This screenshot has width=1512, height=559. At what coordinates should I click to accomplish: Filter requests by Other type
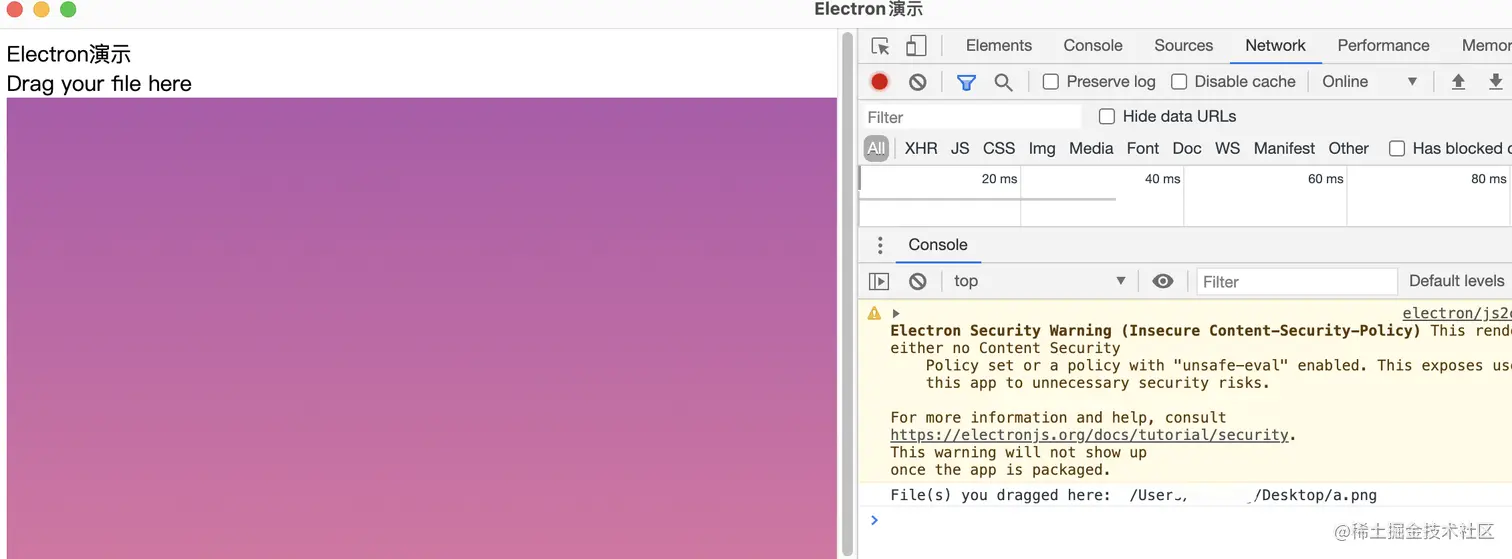[x=1348, y=149]
